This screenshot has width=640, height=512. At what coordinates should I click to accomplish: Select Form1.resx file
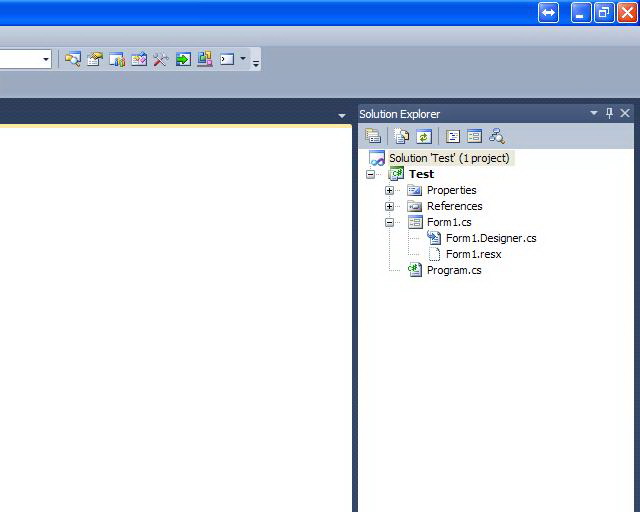click(x=473, y=254)
